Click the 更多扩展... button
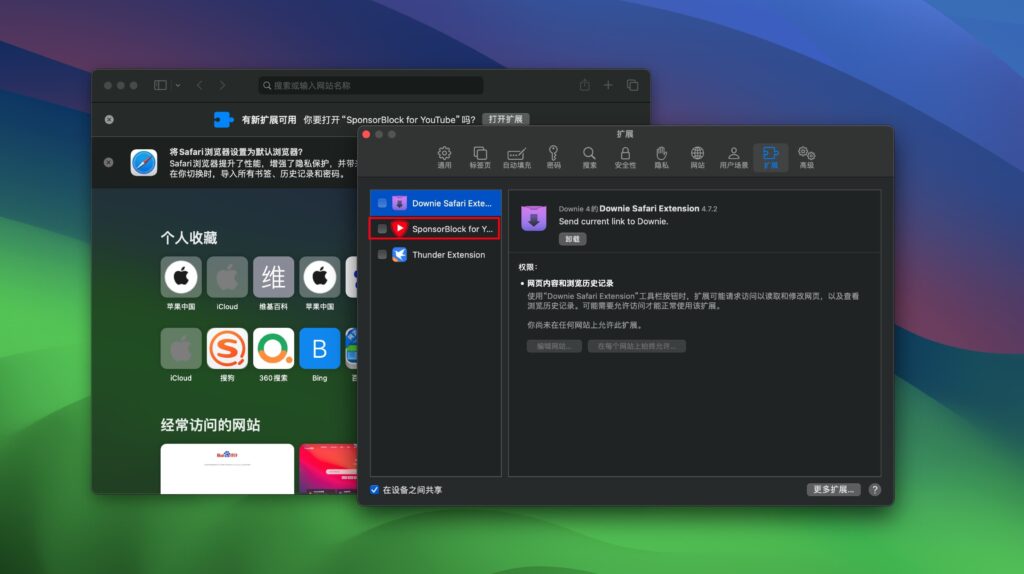Viewport: 1024px width, 574px height. point(833,490)
